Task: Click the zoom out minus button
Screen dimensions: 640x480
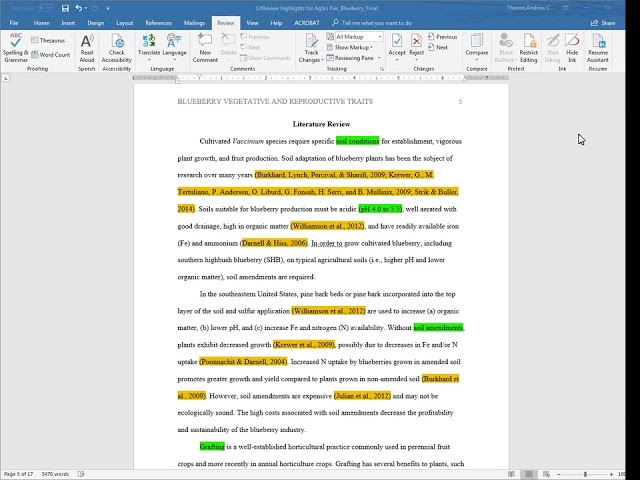Action: coord(559,474)
